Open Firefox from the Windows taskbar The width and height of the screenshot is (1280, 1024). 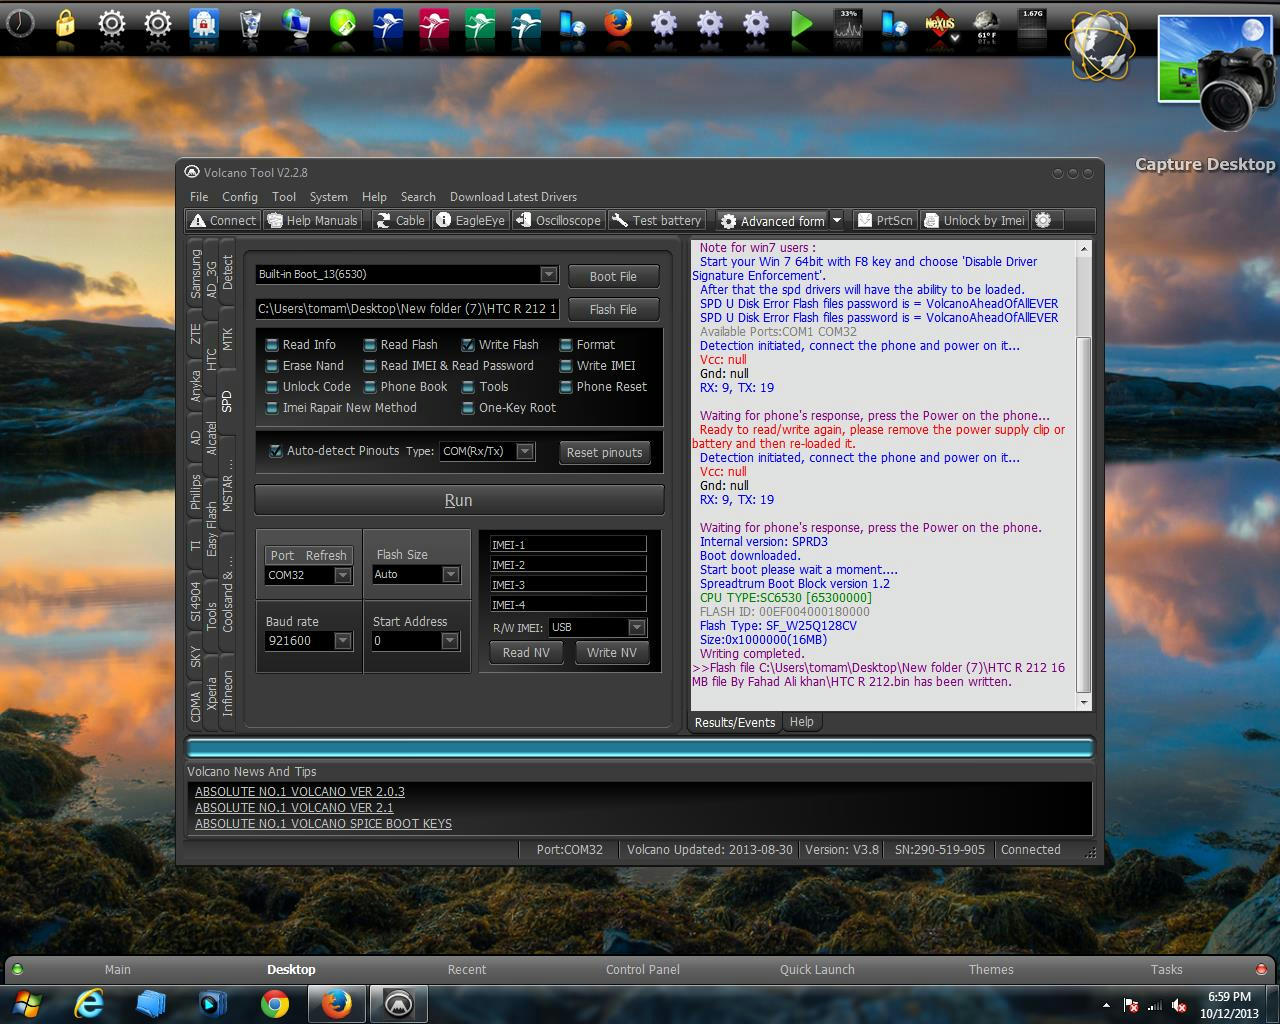pos(336,1003)
